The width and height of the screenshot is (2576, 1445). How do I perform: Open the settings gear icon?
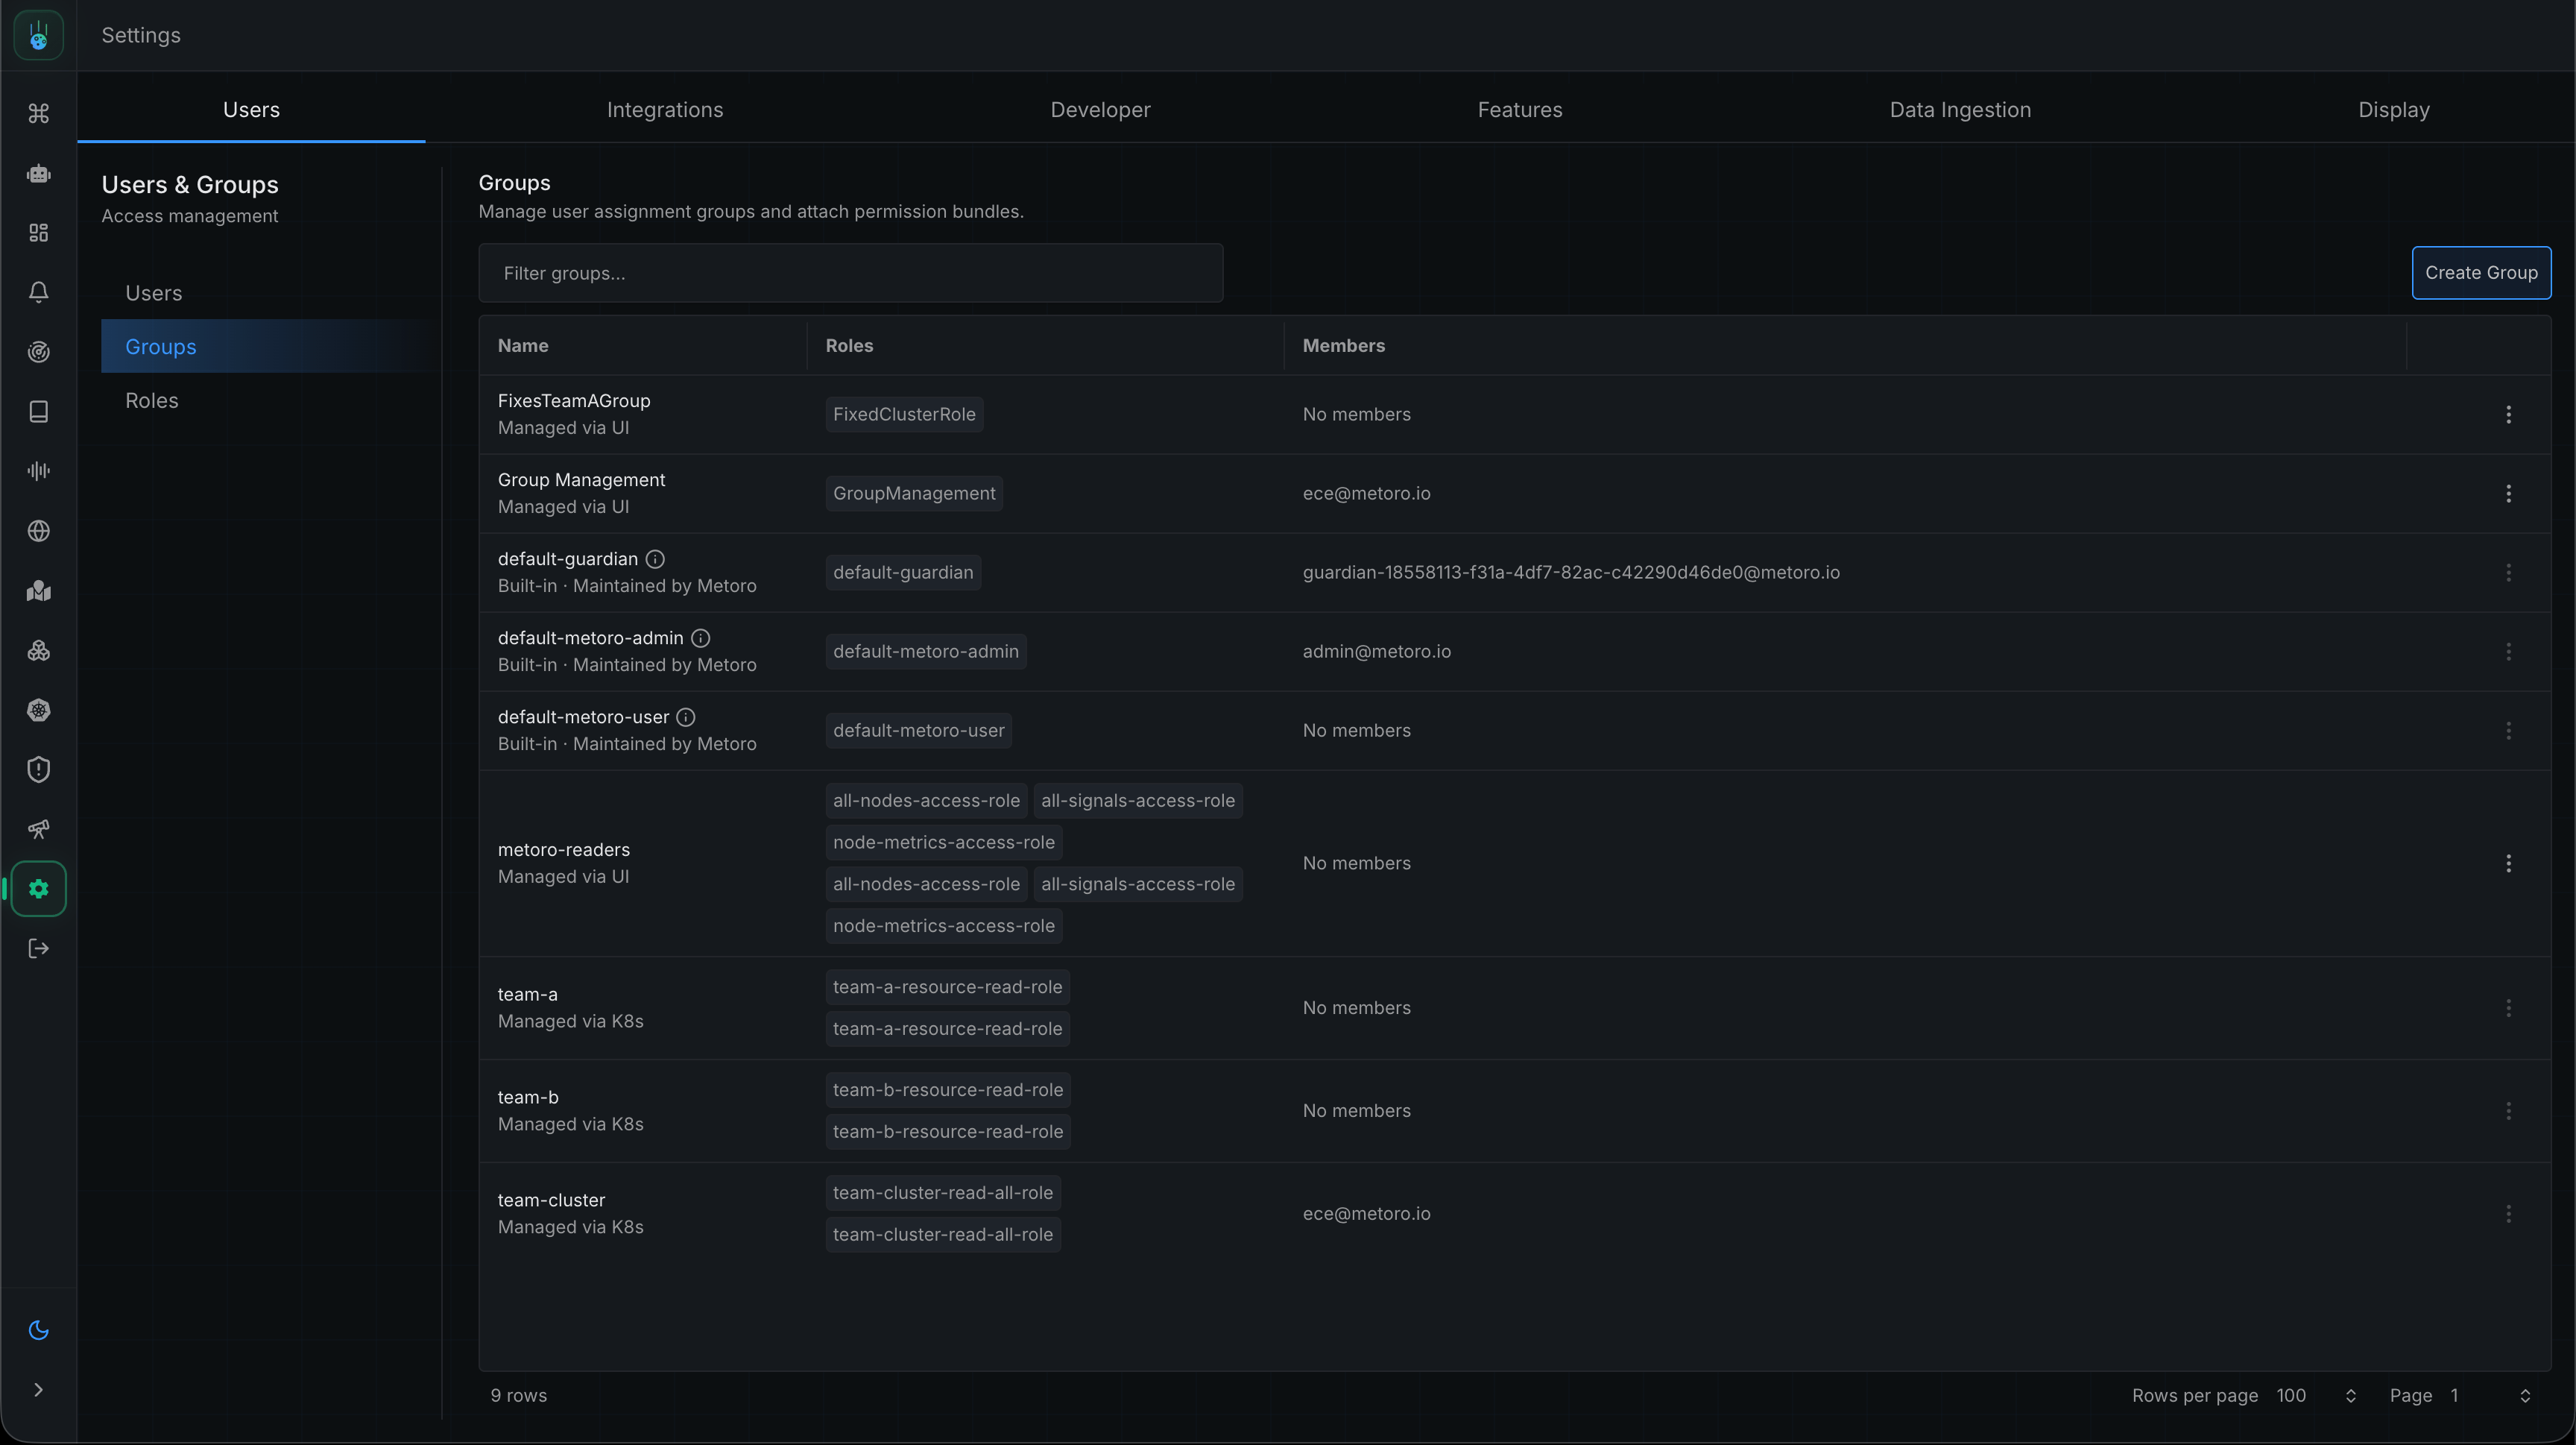pyautogui.click(x=38, y=889)
